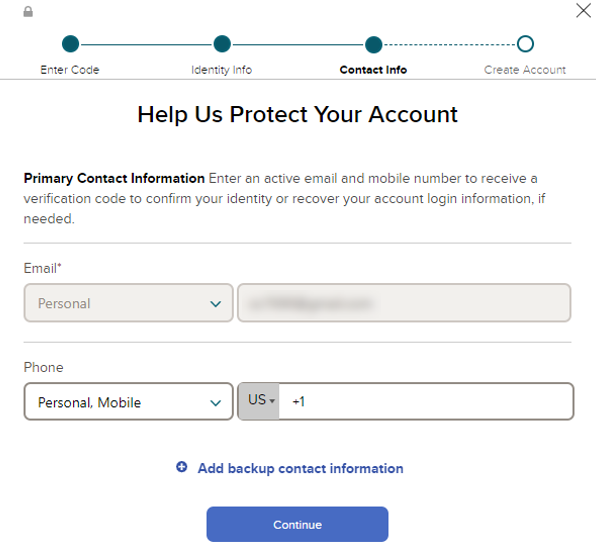Click the blurred email address field
596x557 pixels.
(x=404, y=303)
